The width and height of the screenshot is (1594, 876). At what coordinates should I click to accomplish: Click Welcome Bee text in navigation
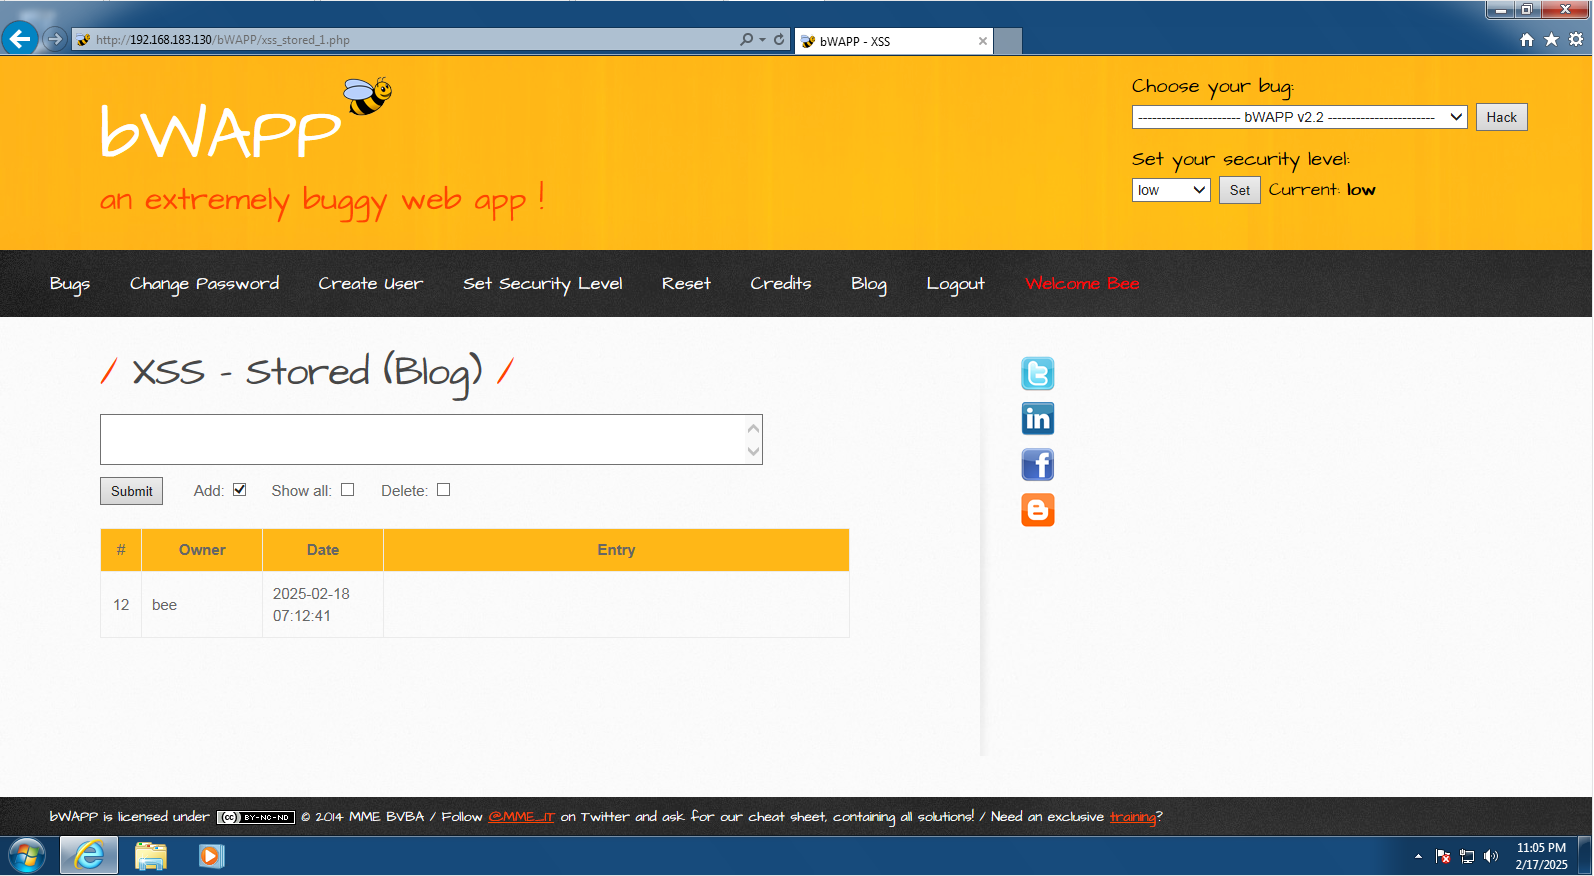click(x=1082, y=284)
